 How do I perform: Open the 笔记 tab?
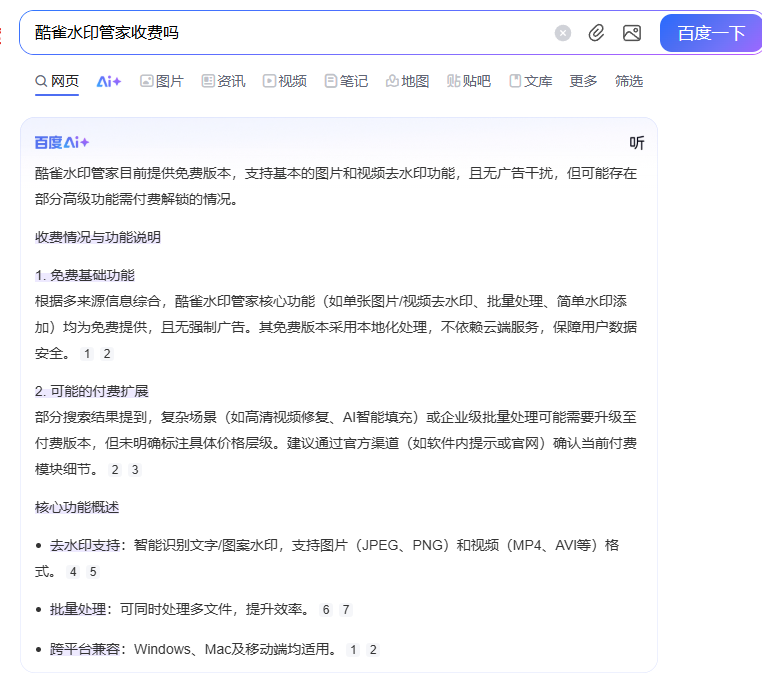click(x=346, y=81)
